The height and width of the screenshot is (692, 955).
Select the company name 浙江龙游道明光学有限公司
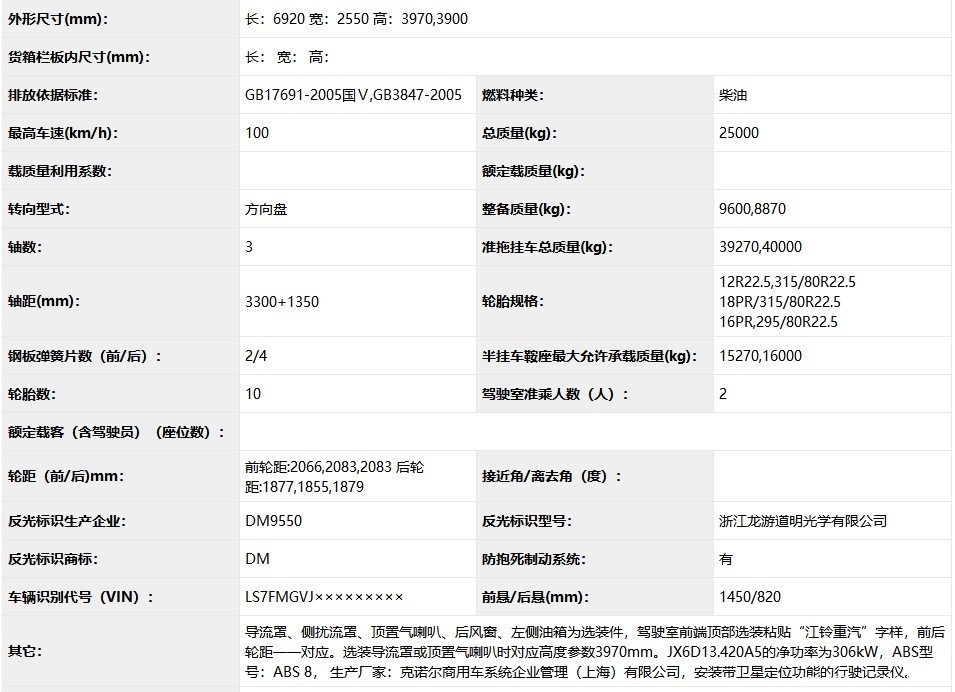click(x=803, y=521)
